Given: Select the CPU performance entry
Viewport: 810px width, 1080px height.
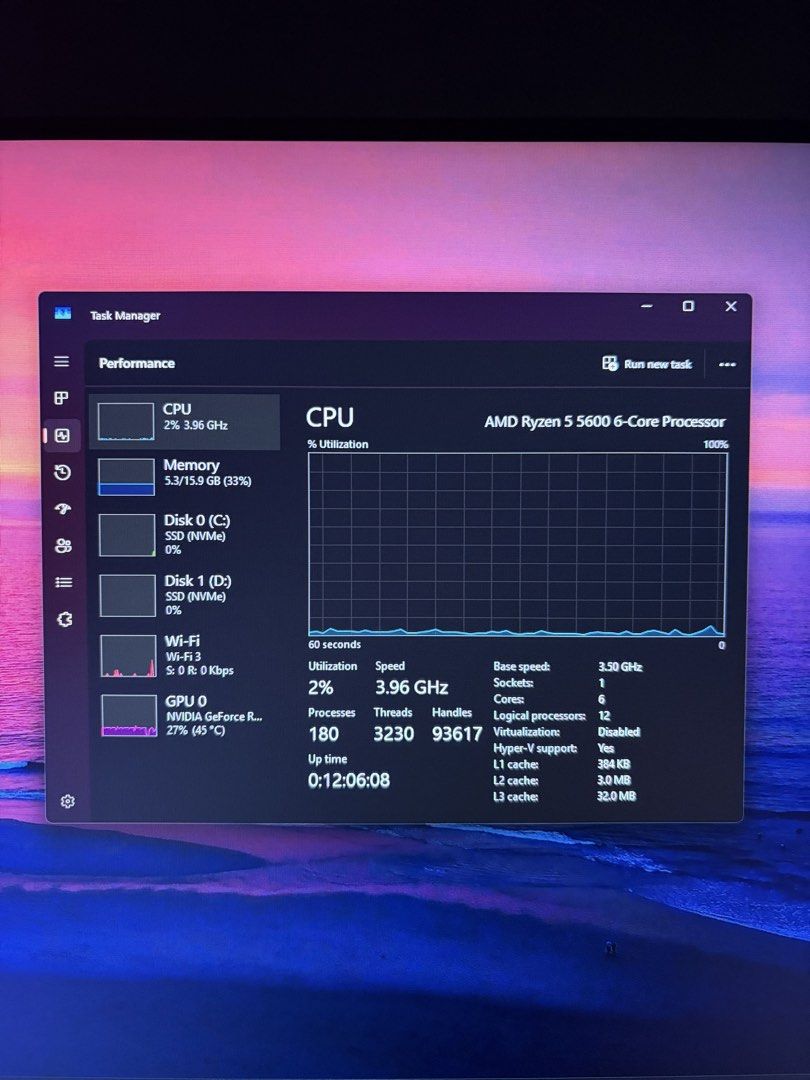Looking at the screenshot, I should pos(185,422).
